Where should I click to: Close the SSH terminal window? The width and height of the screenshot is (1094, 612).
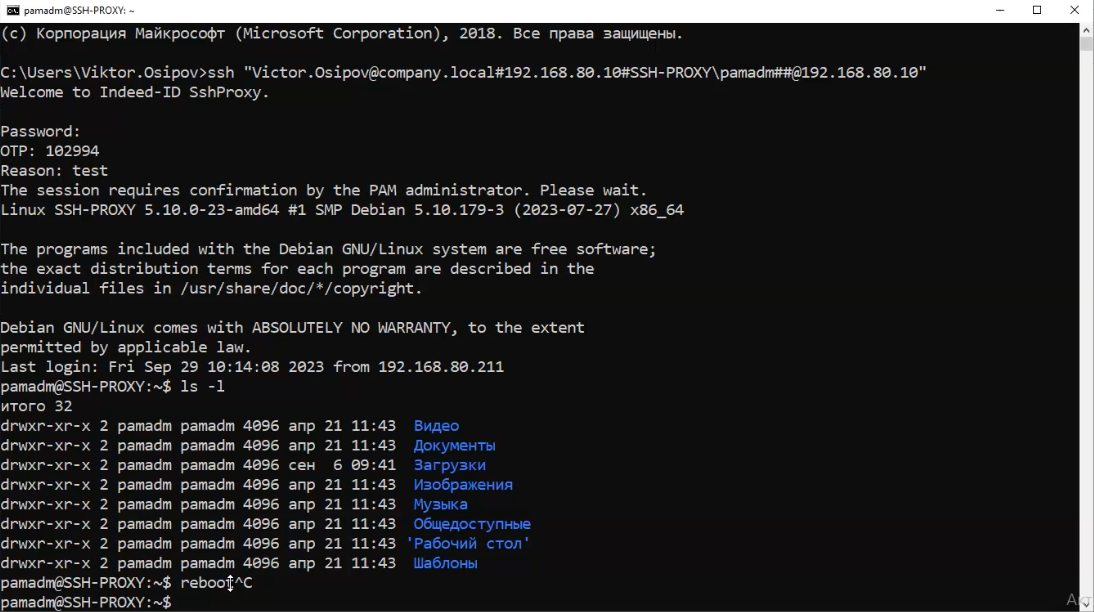click(1074, 11)
